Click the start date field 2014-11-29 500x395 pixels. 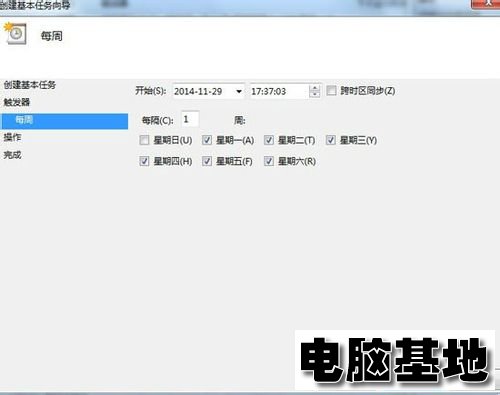click(x=208, y=91)
